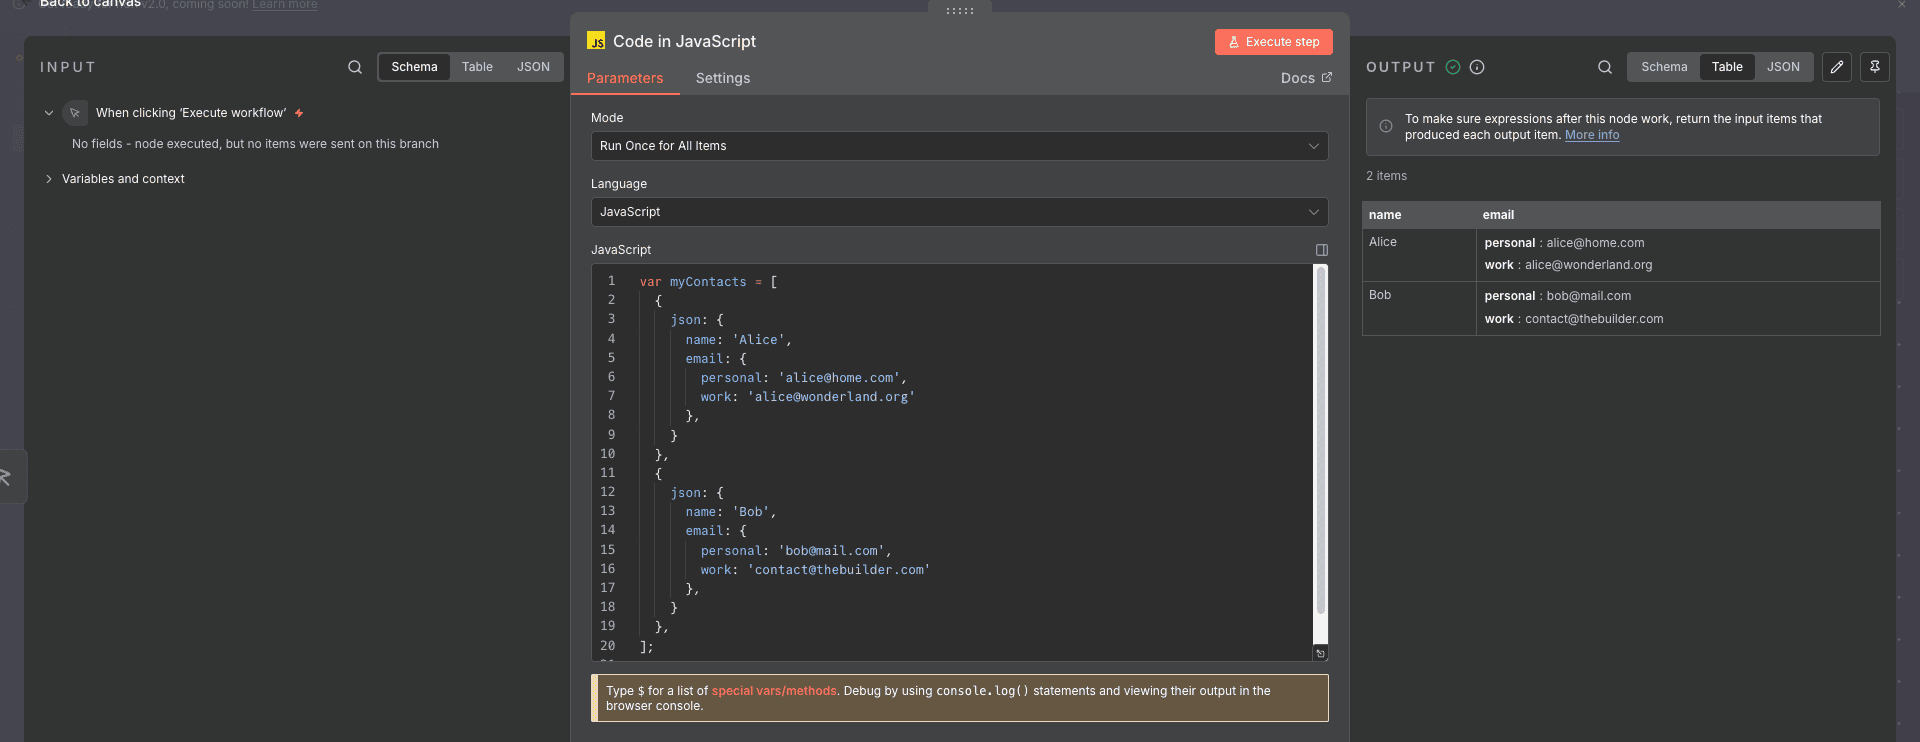The image size is (1920, 742).
Task: Click the Learn more link at the top
Action: click(x=285, y=5)
